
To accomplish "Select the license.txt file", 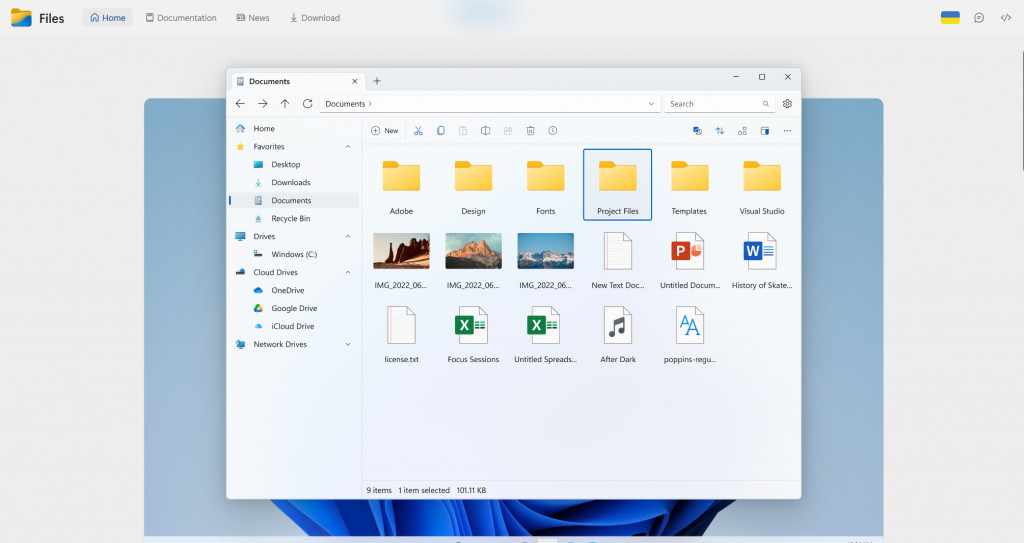I will click(x=401, y=333).
